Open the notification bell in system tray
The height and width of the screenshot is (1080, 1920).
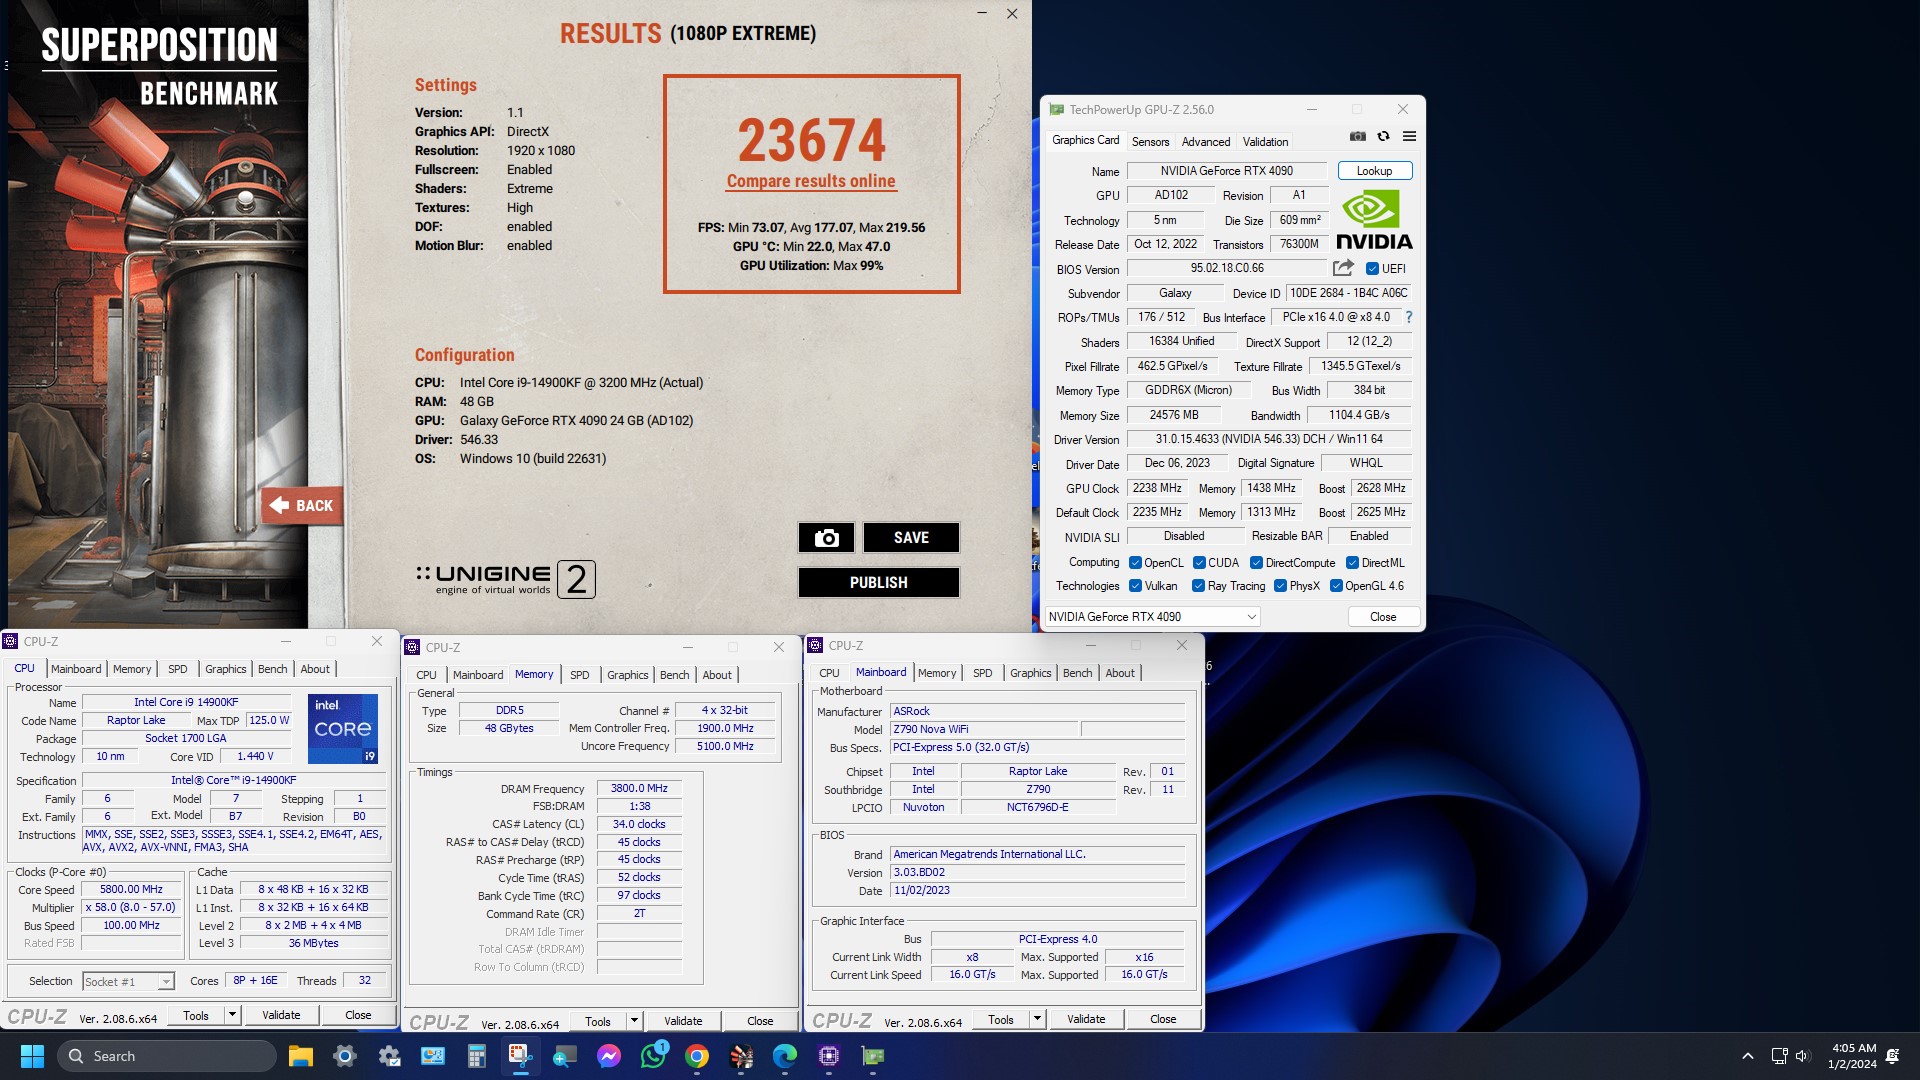click(1892, 1056)
